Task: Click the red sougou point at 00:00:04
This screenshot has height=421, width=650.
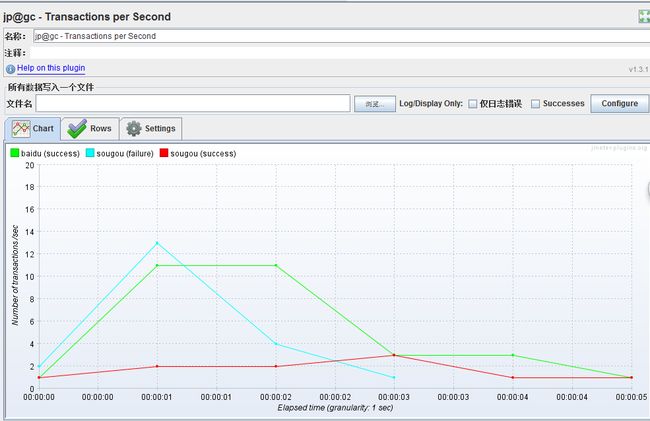Action: coord(513,377)
